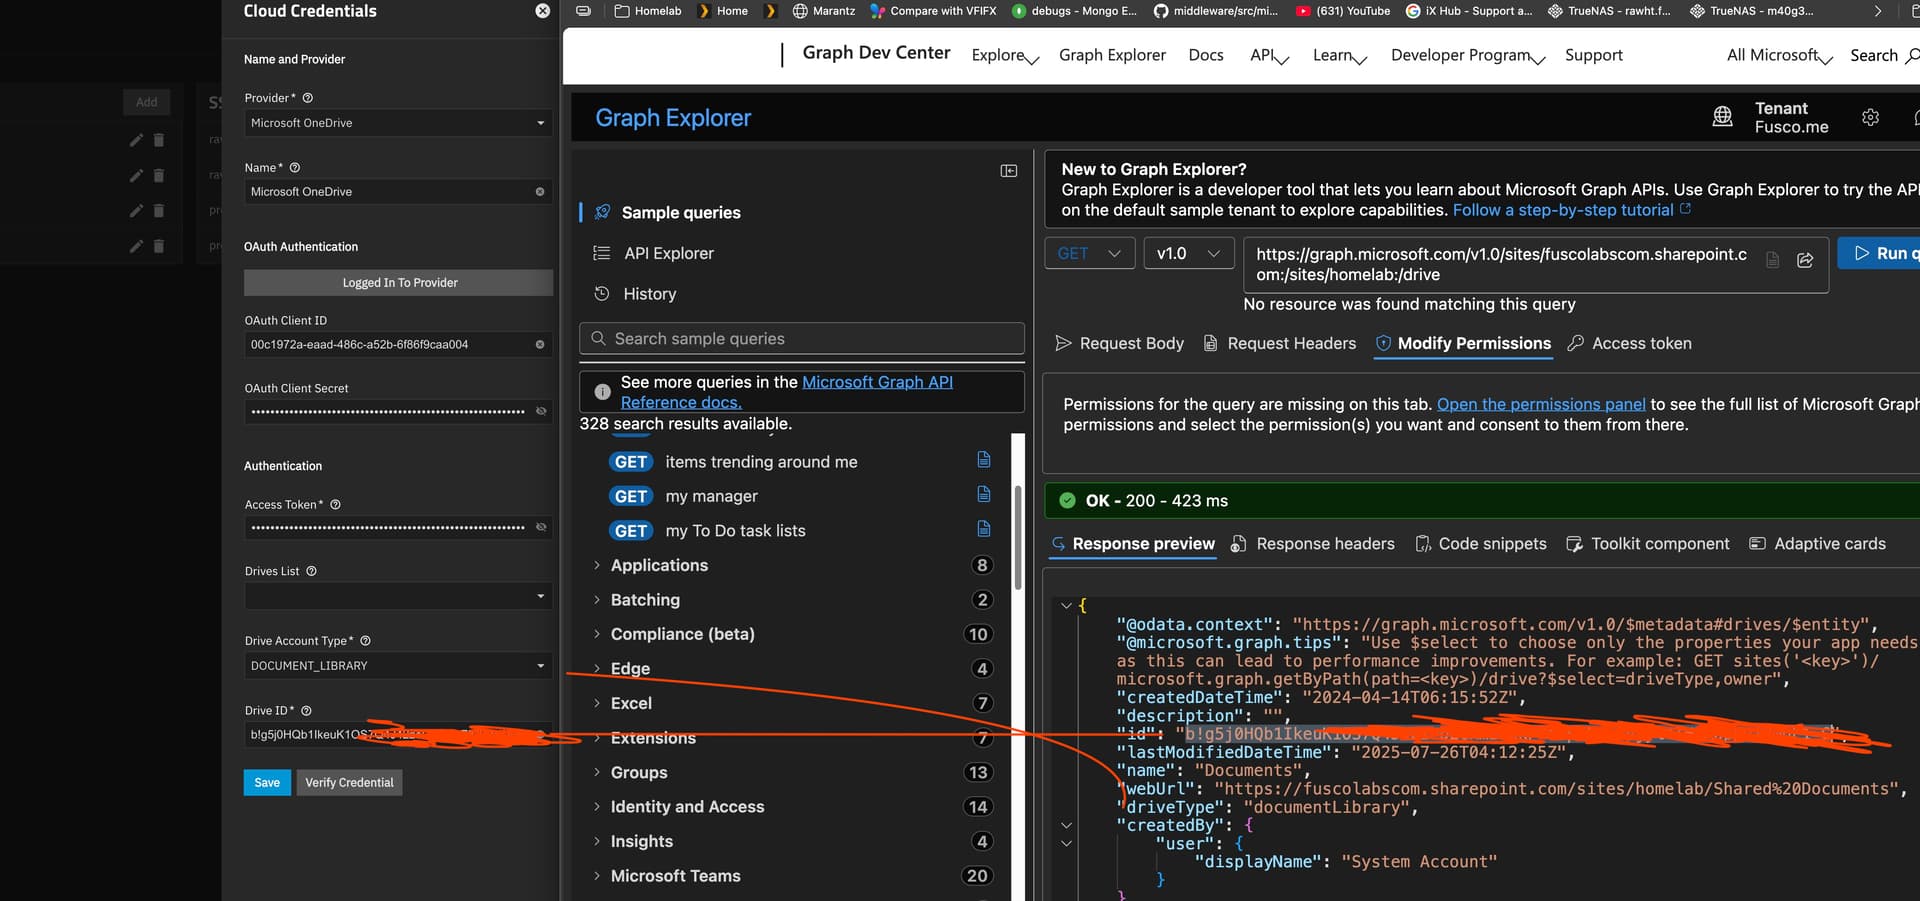Open the Provider dropdown showing Microsoft OneDrive
1920x901 pixels.
click(x=398, y=123)
